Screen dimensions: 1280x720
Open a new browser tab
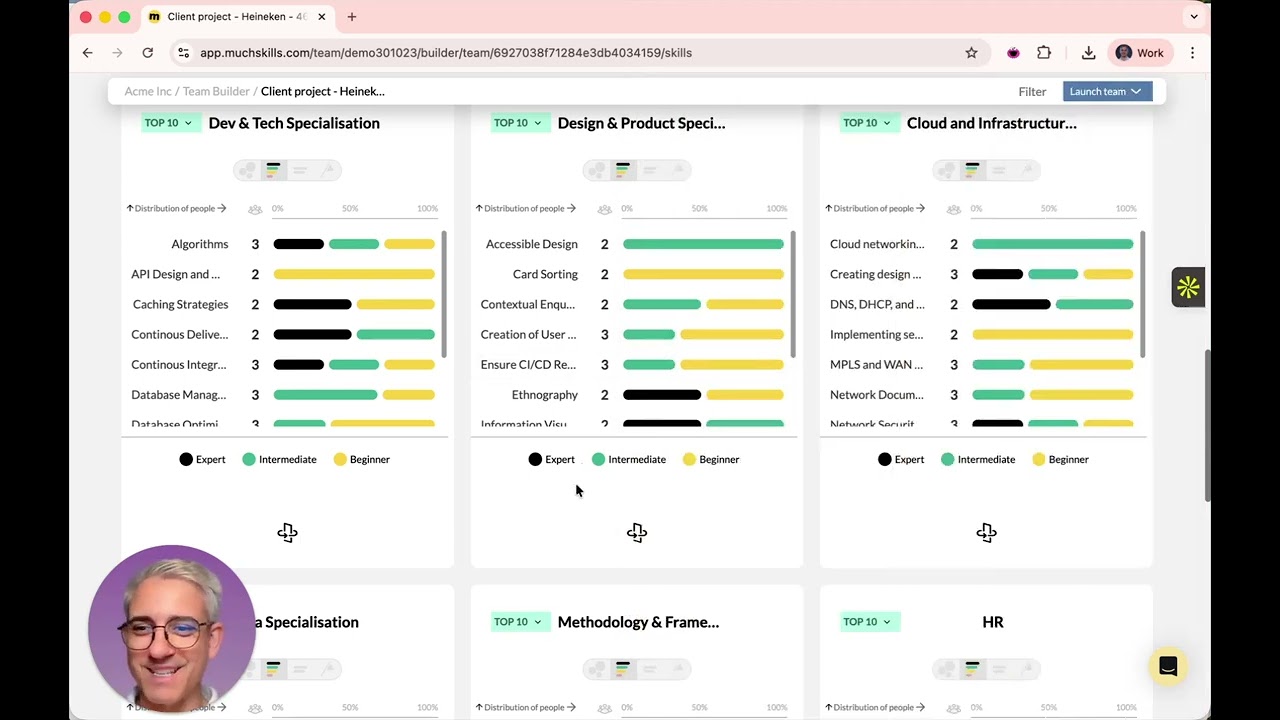[x=352, y=17]
